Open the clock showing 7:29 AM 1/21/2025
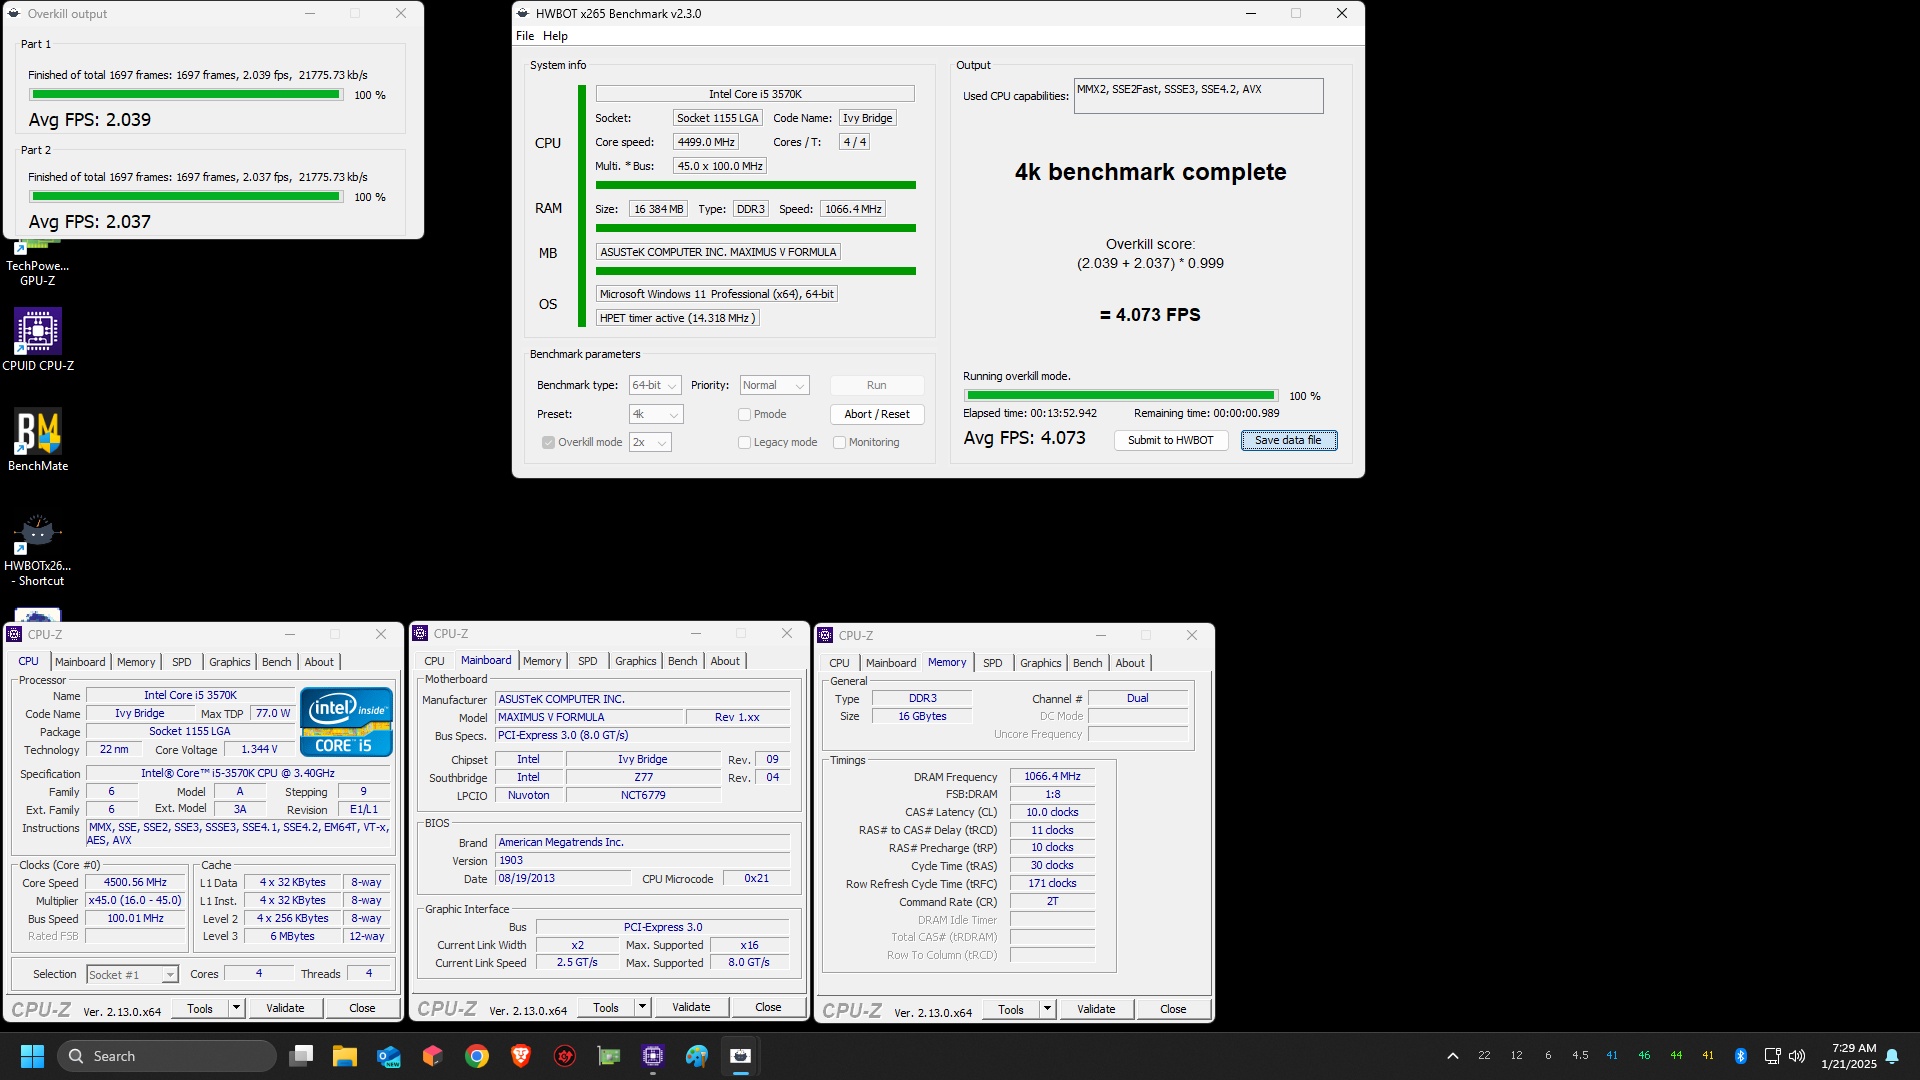1920x1080 pixels. [x=1848, y=1056]
